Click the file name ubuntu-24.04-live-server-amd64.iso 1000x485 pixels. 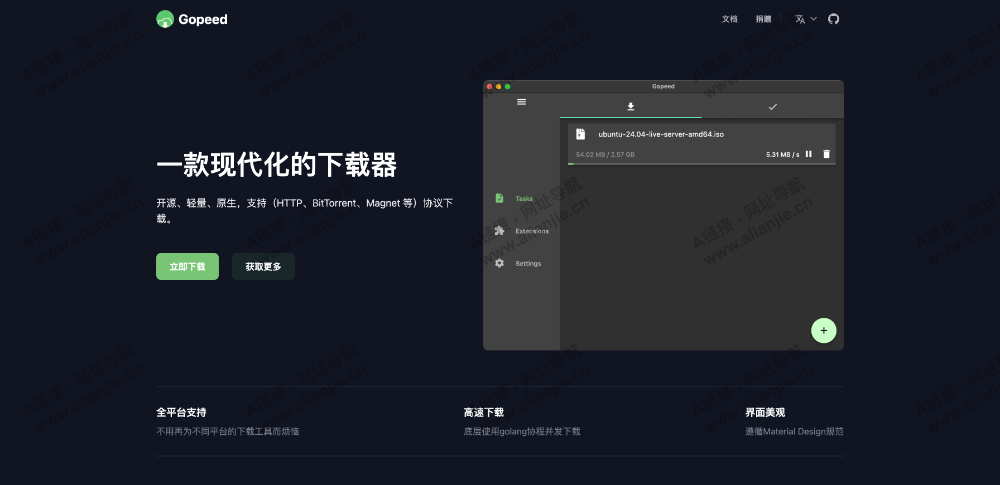click(x=661, y=134)
